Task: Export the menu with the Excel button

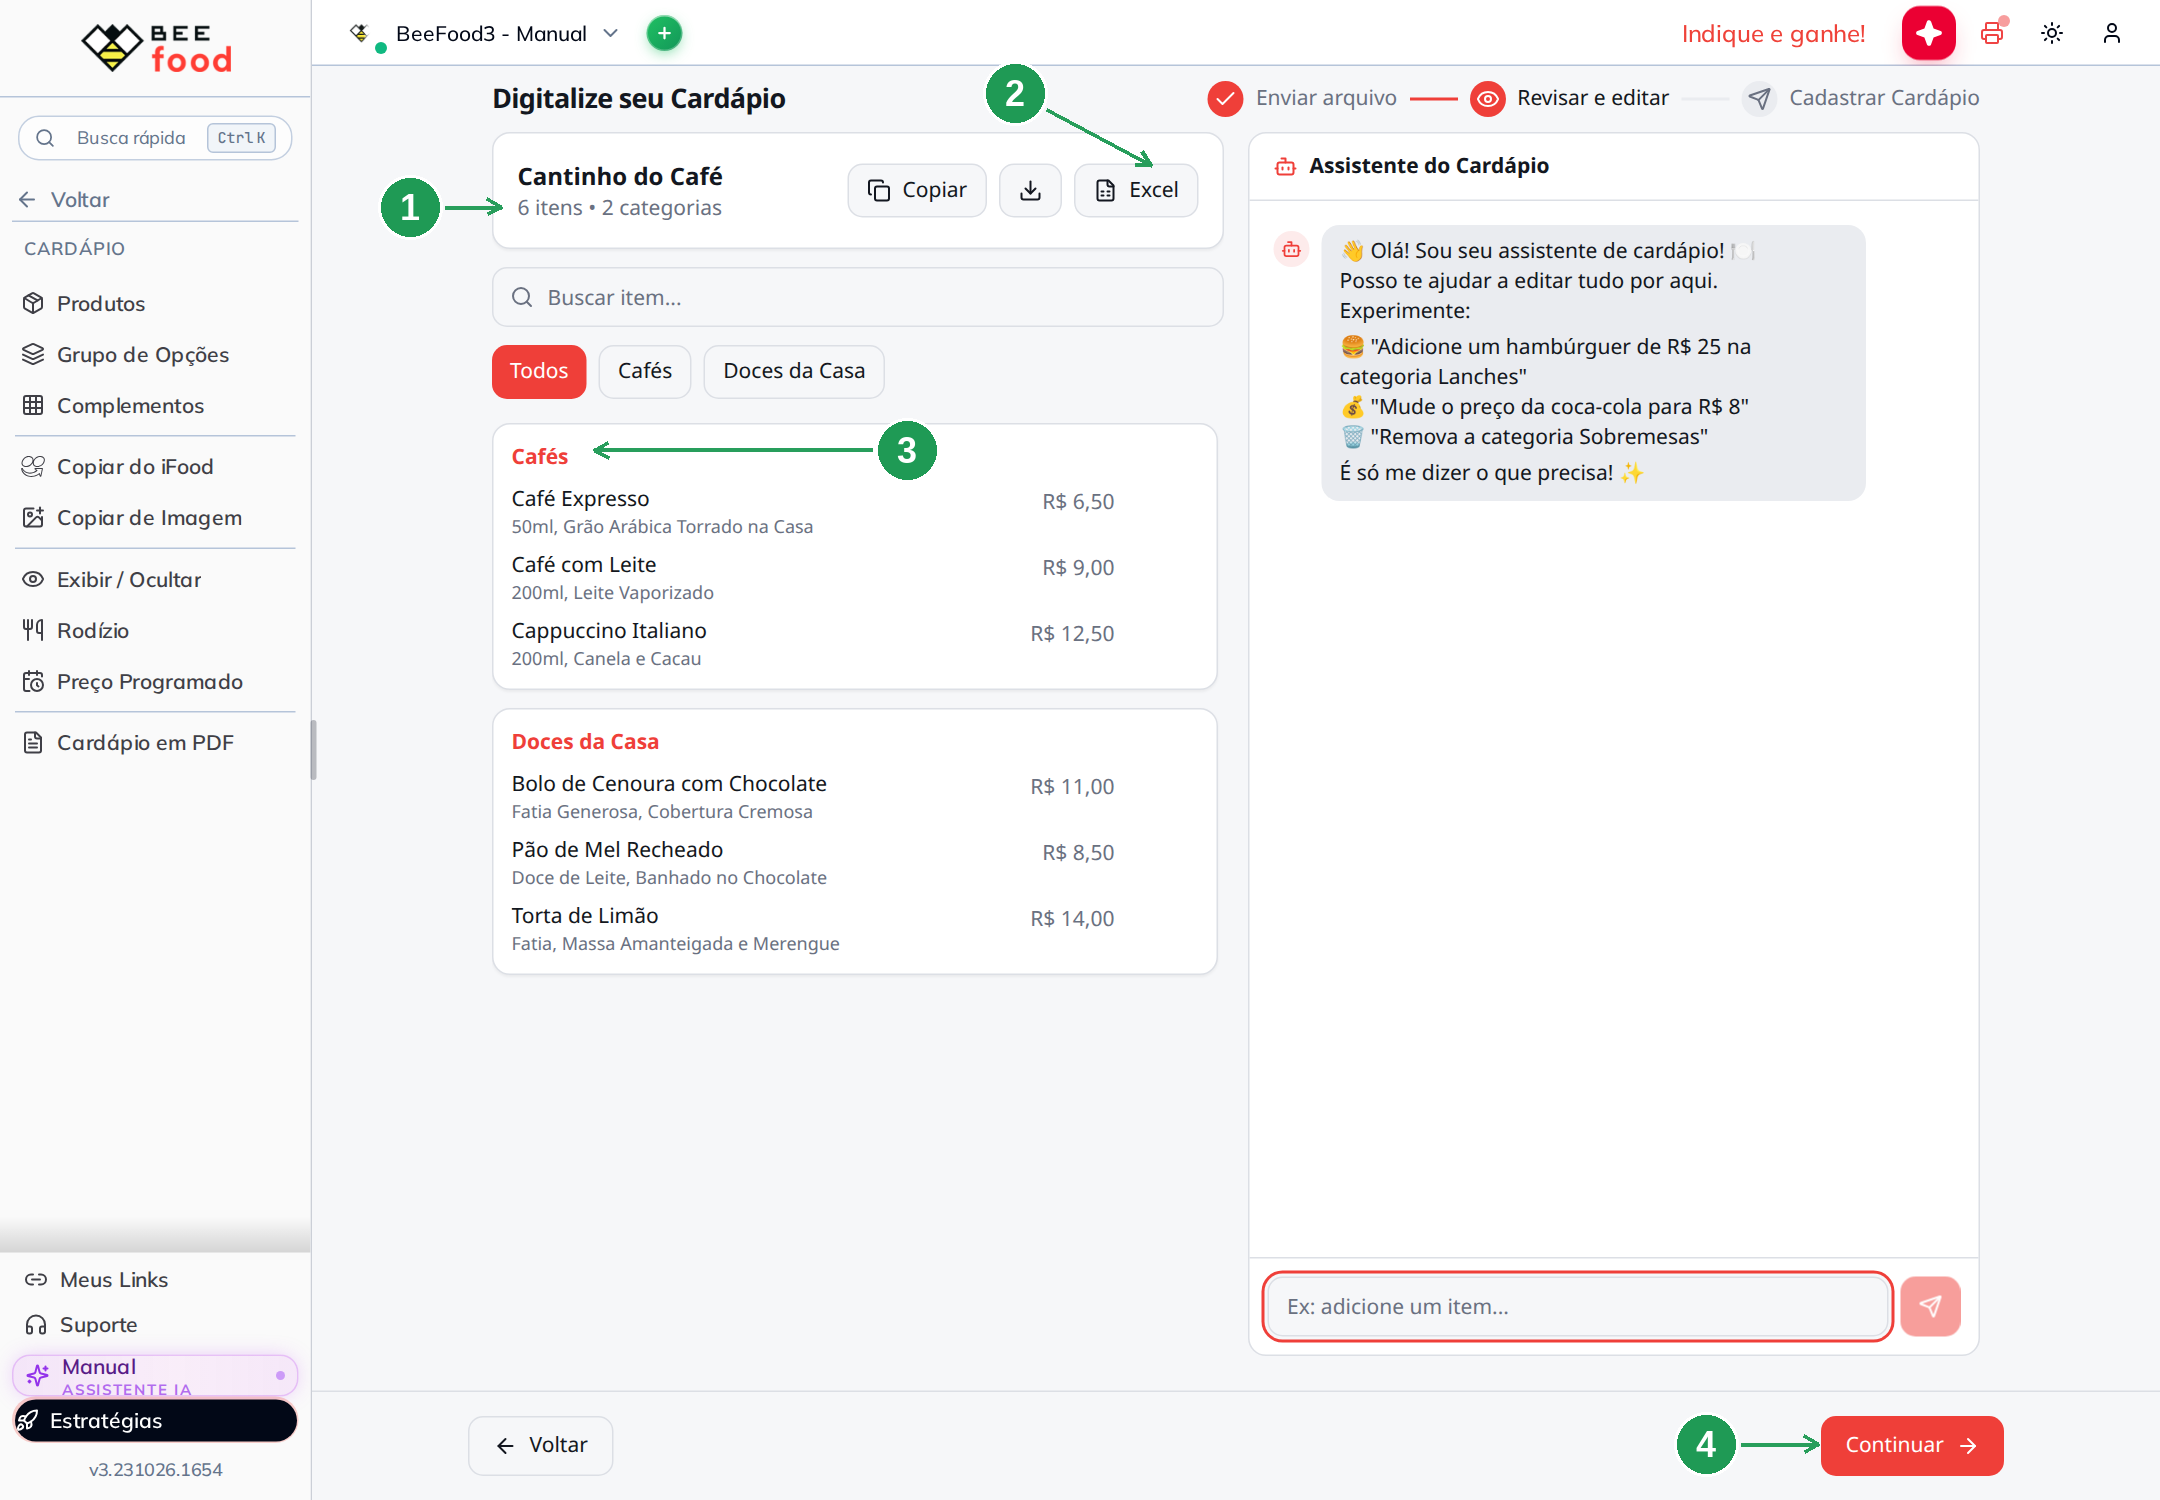Action: coord(1136,190)
